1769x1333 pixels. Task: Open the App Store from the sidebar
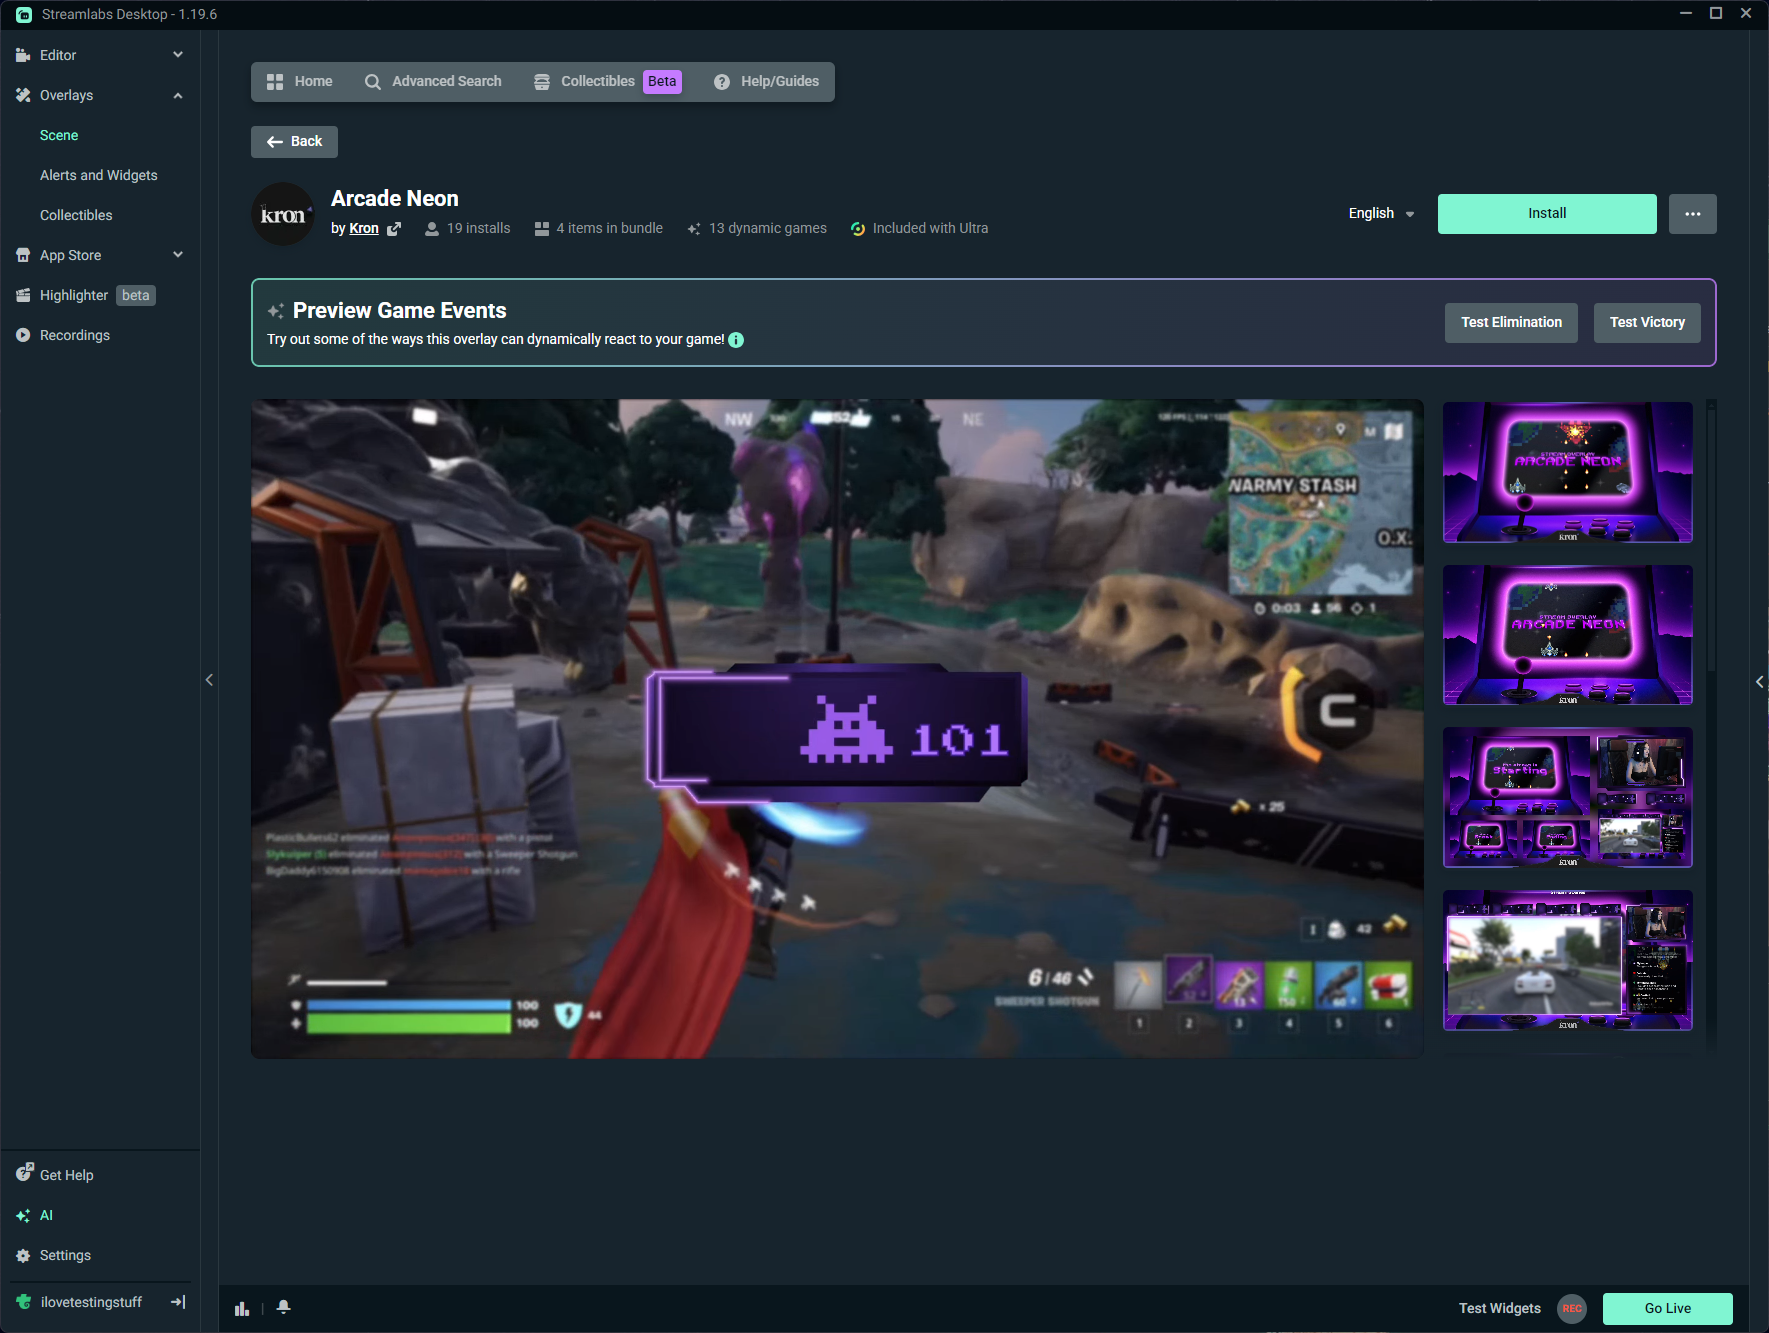pyautogui.click(x=70, y=255)
